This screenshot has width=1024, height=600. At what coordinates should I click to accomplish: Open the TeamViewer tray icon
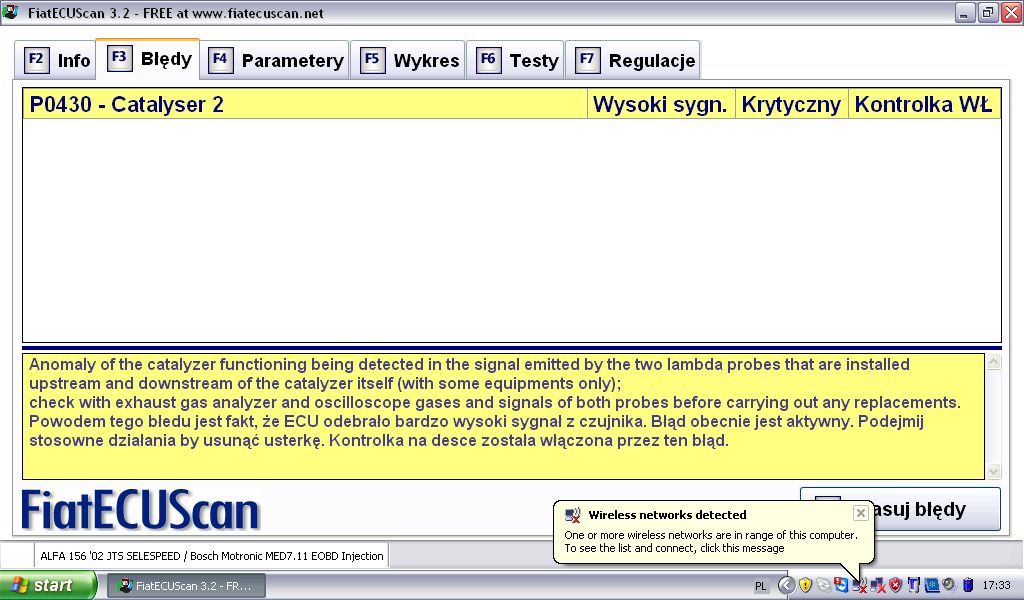[841, 586]
